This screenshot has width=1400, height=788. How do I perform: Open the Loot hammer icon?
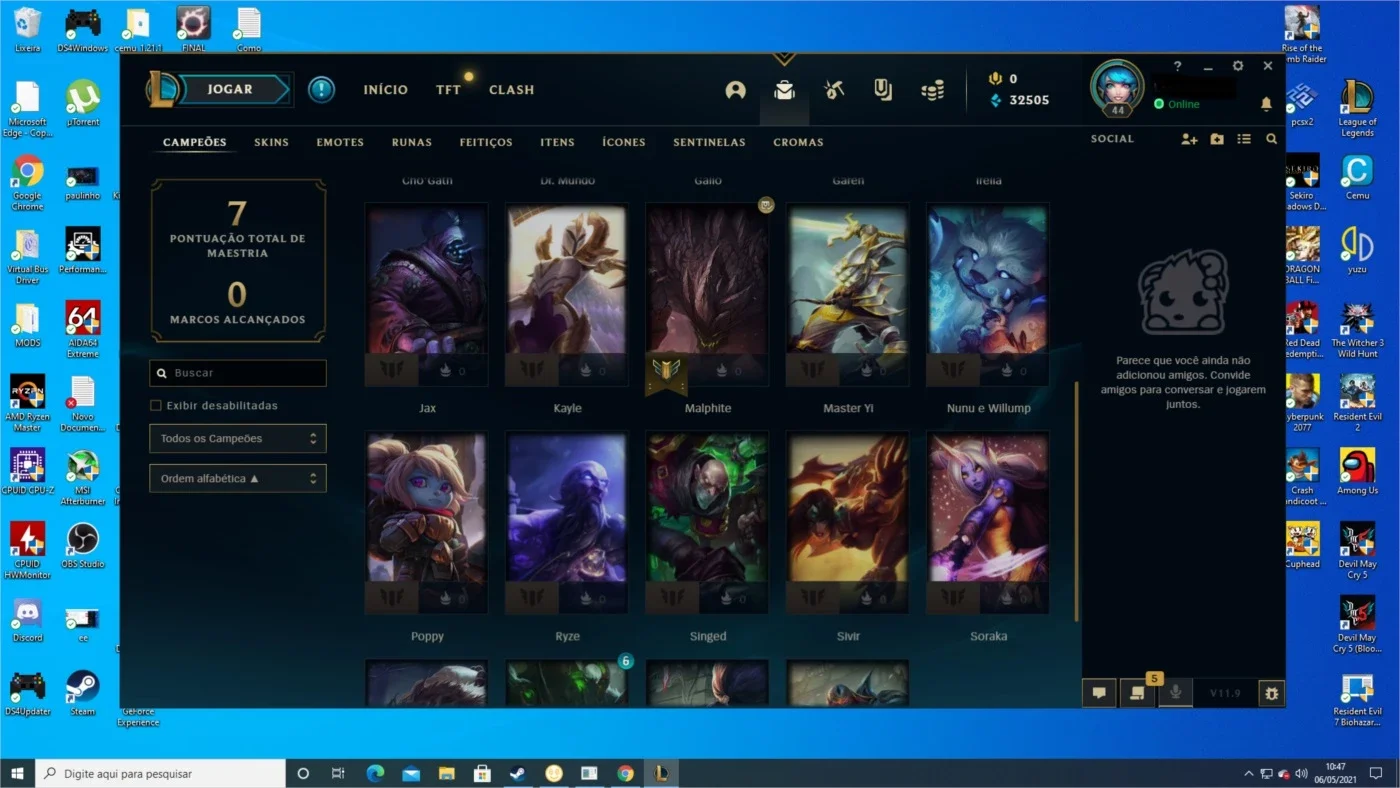tap(834, 90)
